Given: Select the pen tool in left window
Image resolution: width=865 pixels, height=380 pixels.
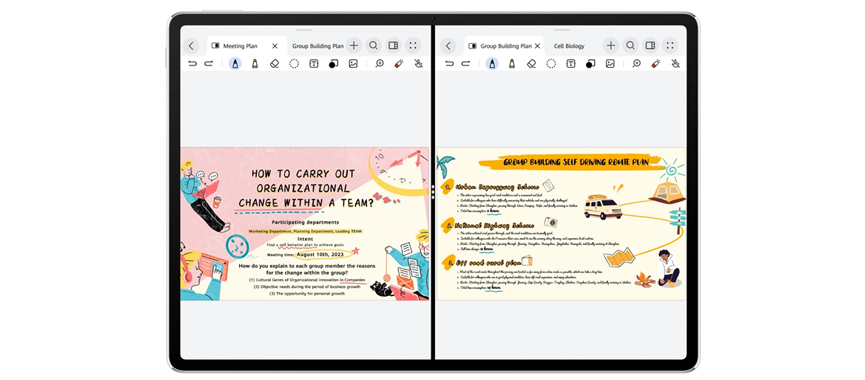Looking at the screenshot, I should tap(235, 63).
